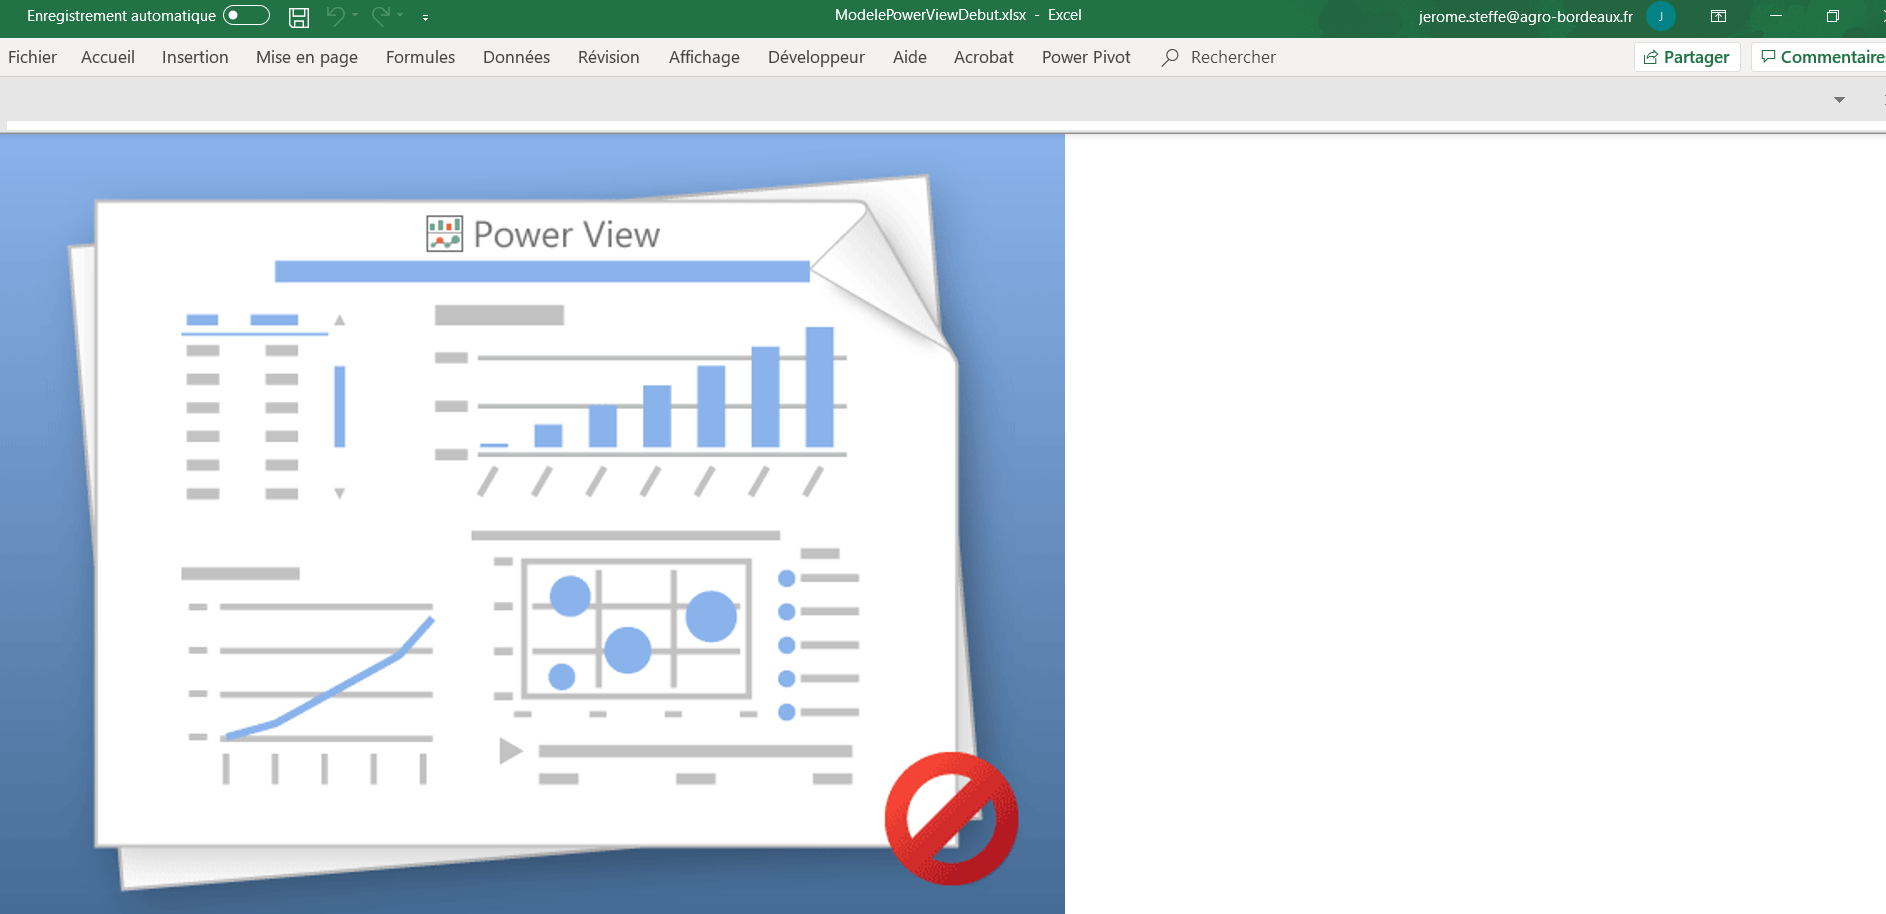Screen dimensions: 1886x914
Task: Switch to the Acrobat tab
Action: [983, 57]
